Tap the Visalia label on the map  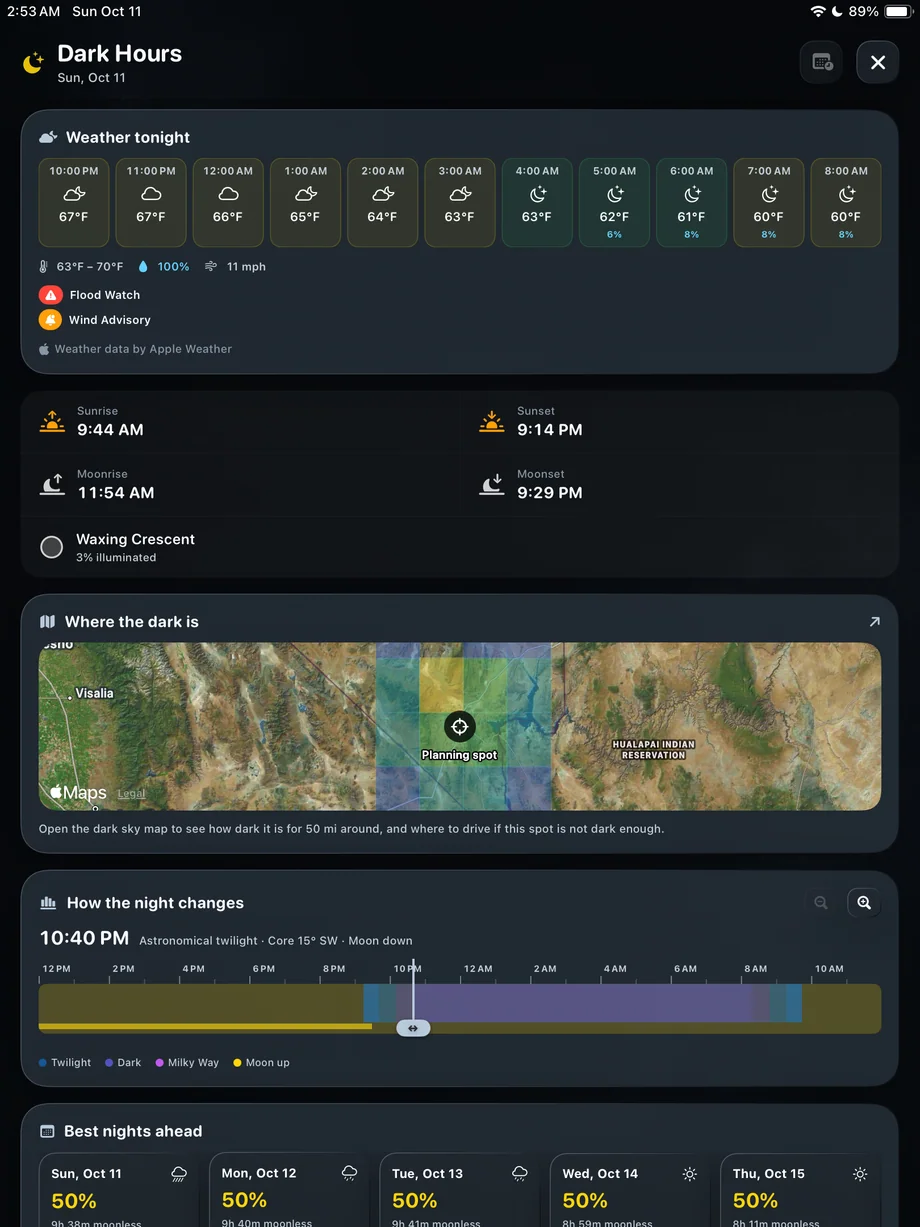pos(94,693)
